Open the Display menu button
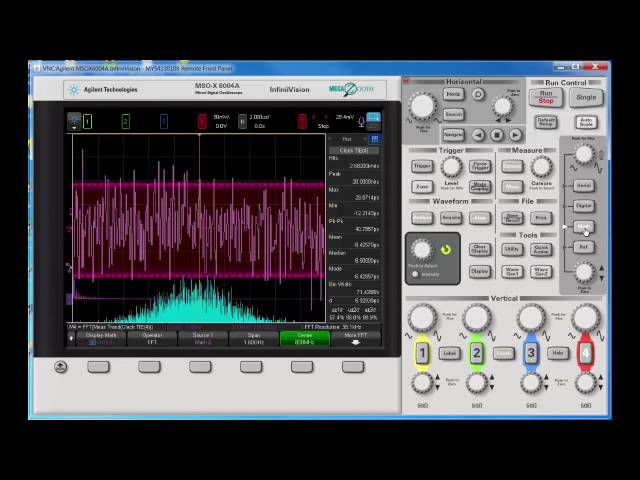640x480 pixels. point(480,271)
